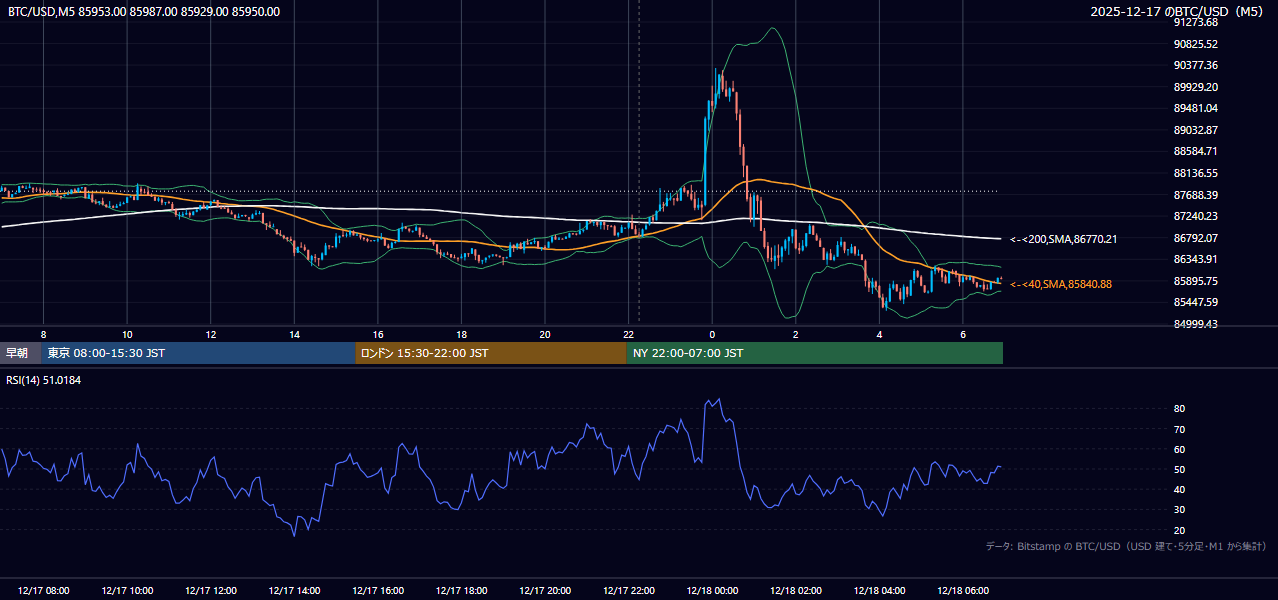Click the 12/17 10:00 time axis label
This screenshot has height=600, width=1278.
coord(127,591)
